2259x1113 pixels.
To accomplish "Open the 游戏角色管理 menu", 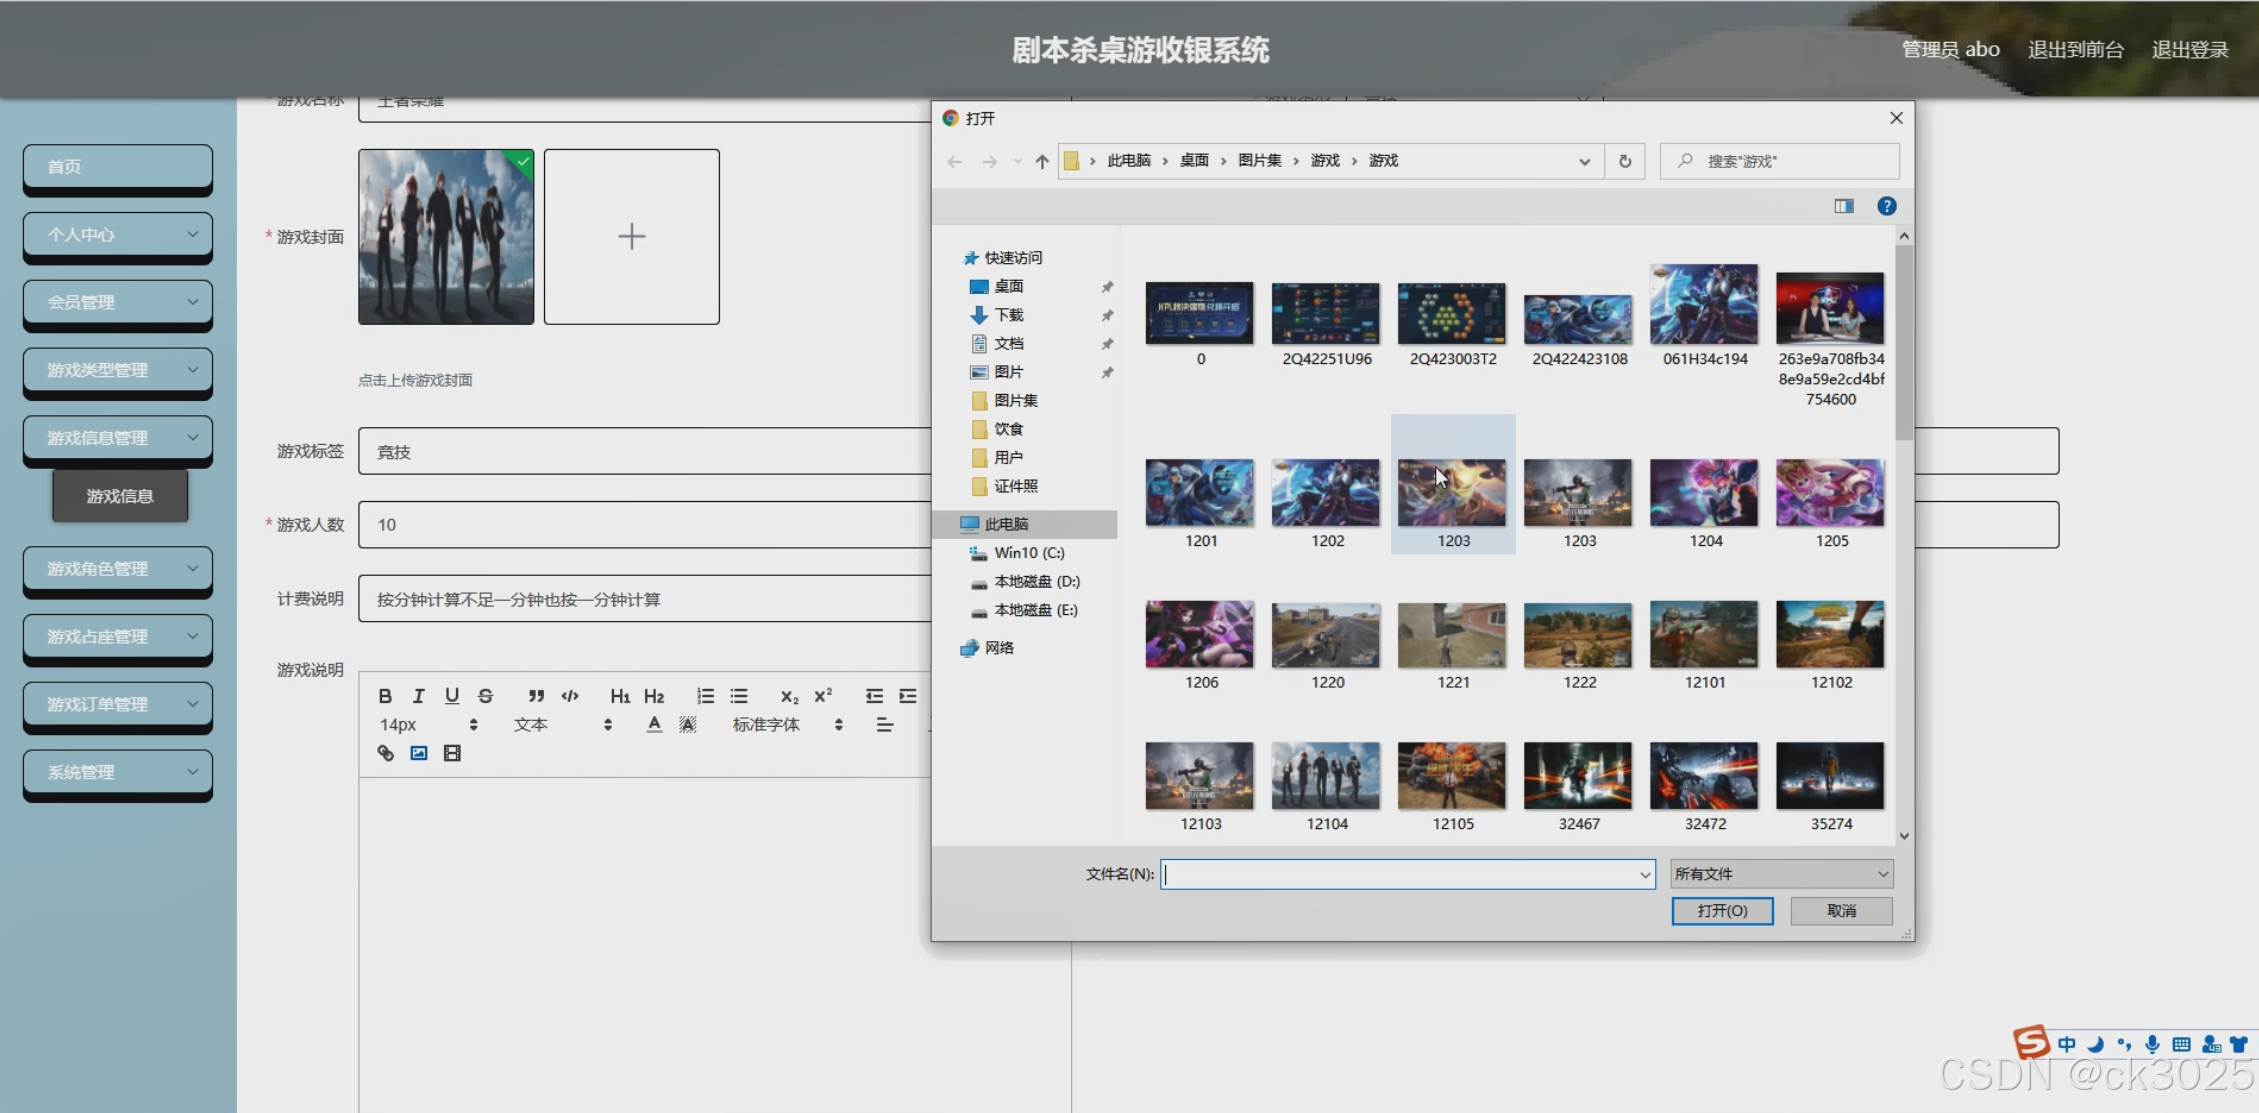I will (x=118, y=570).
